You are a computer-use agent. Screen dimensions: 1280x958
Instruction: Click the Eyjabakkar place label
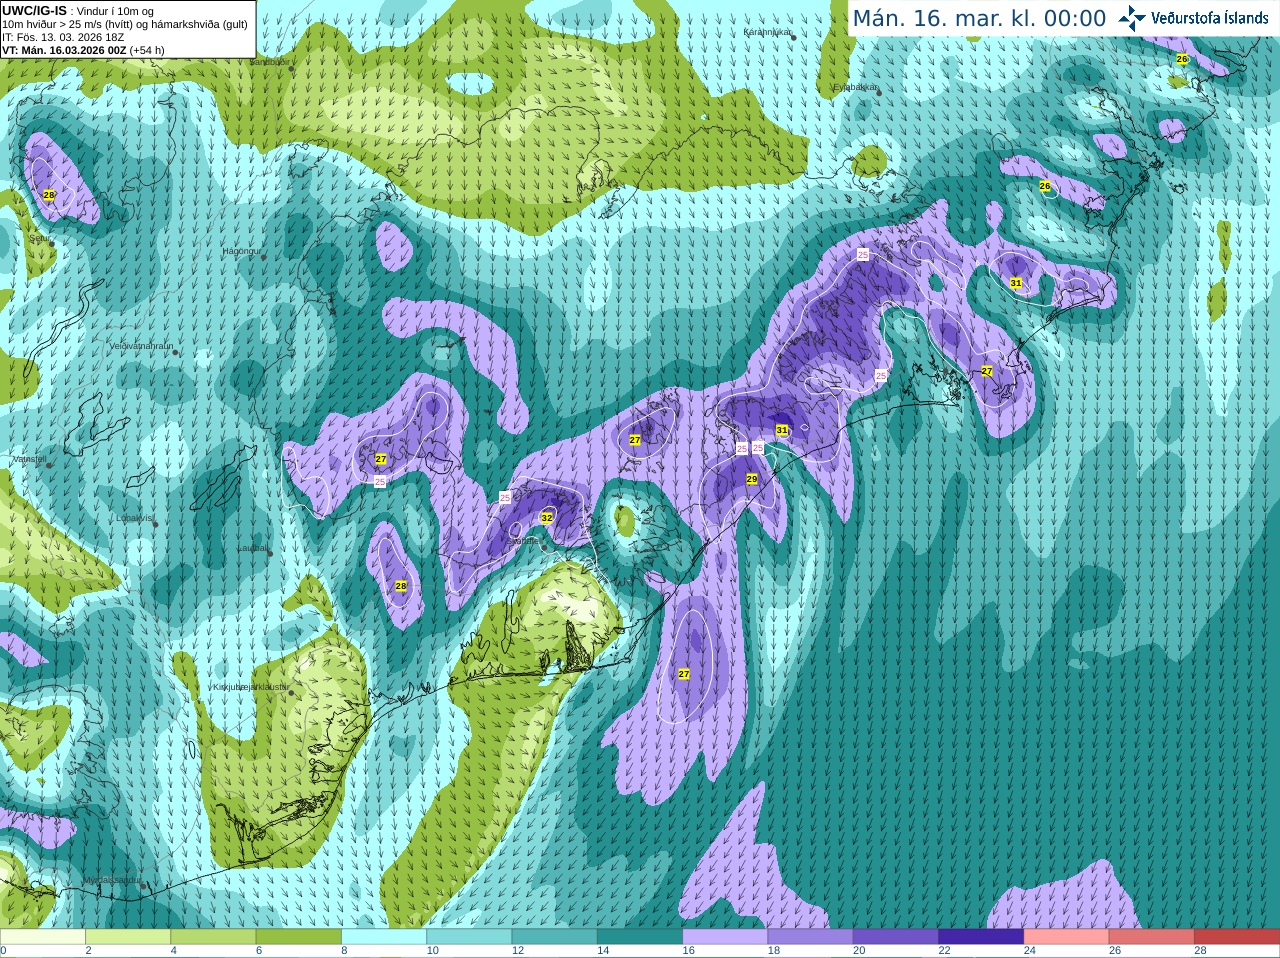(x=856, y=87)
